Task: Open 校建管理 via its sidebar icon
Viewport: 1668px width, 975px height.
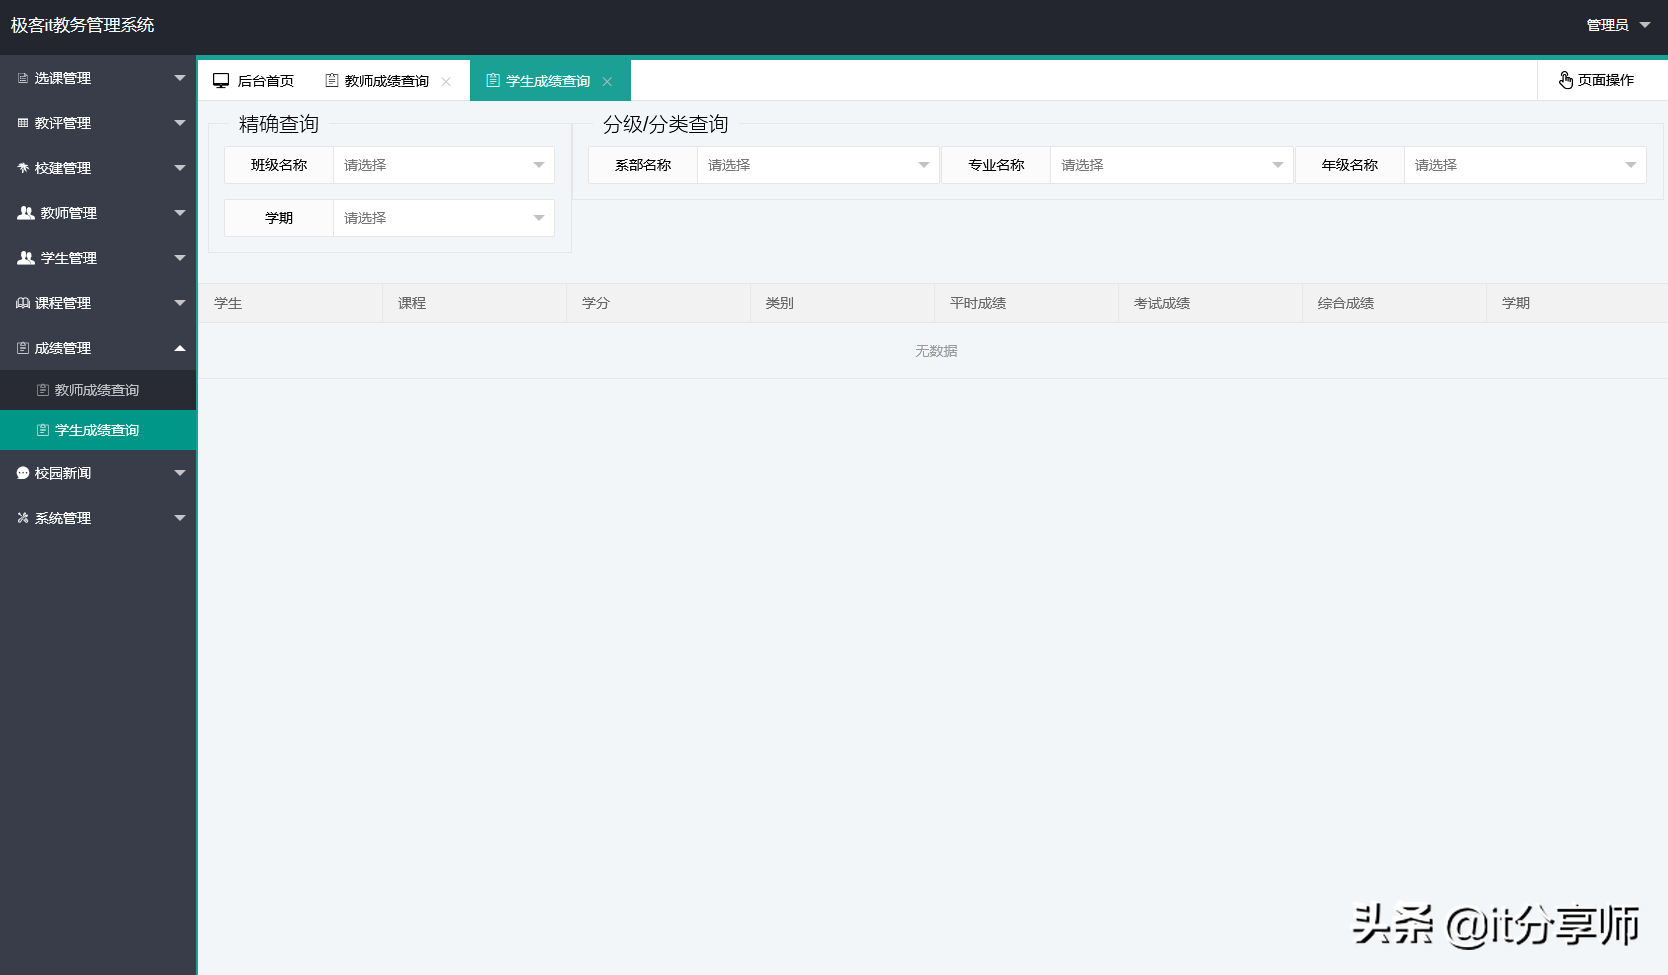Action: pos(21,168)
